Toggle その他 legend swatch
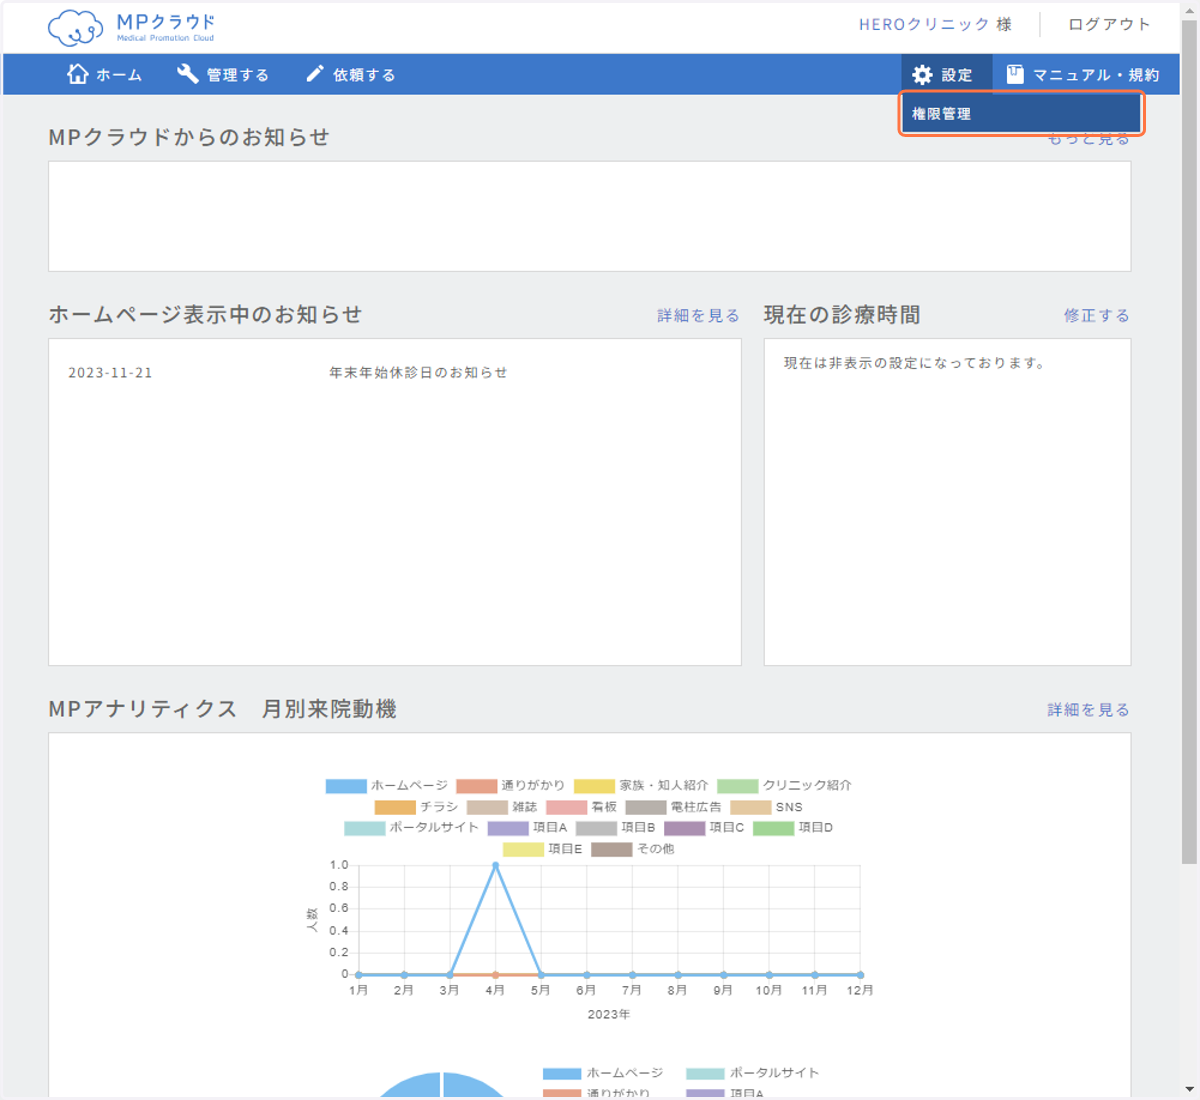The height and width of the screenshot is (1100, 1200). pyautogui.click(x=612, y=849)
